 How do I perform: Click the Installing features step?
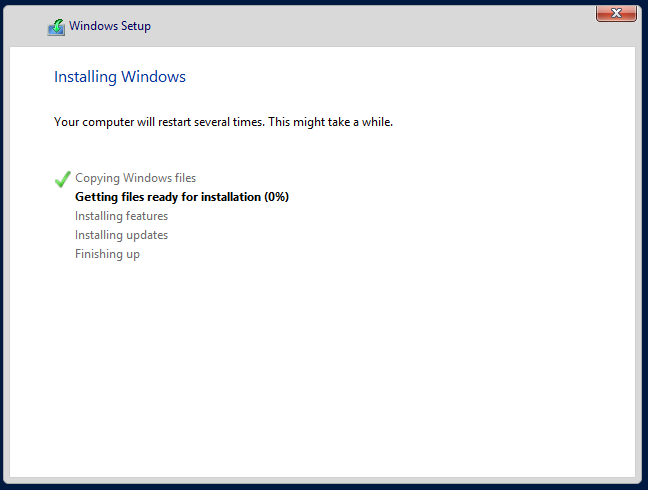[122, 216]
